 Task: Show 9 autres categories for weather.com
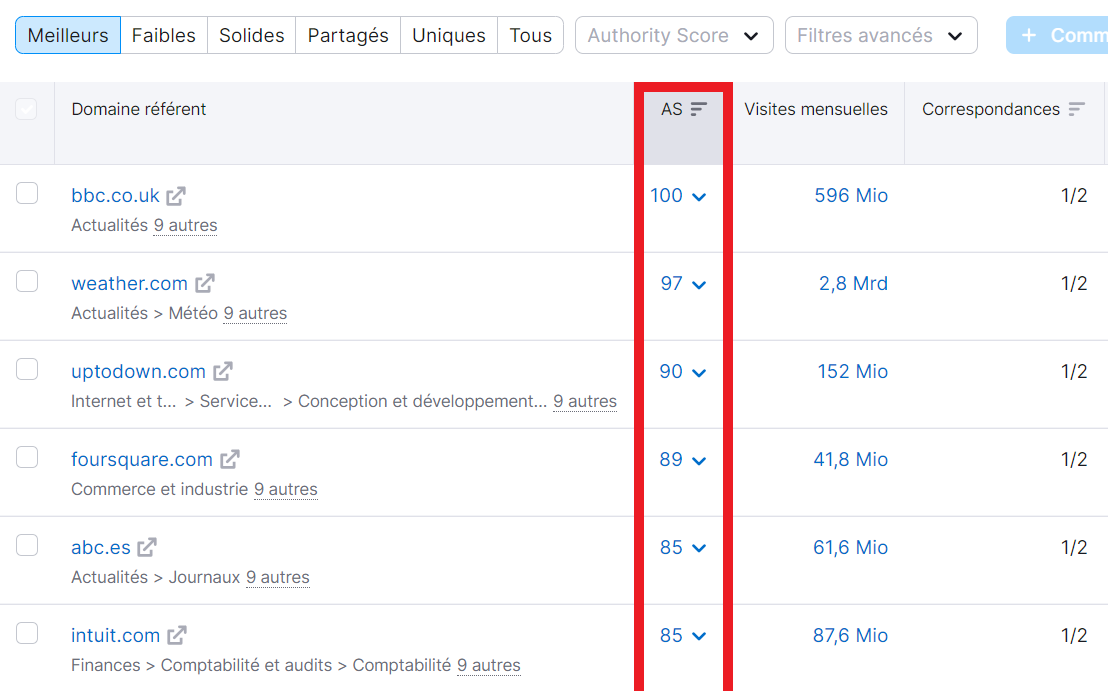point(256,313)
